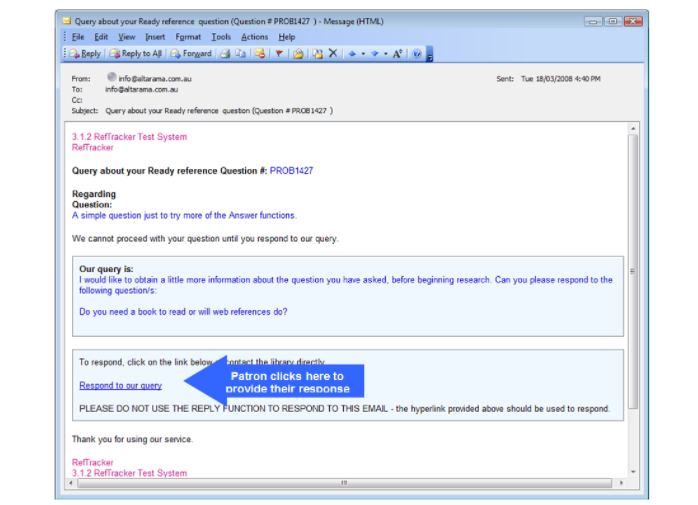Open the Previous Item dropdown arrow

pos(363,54)
